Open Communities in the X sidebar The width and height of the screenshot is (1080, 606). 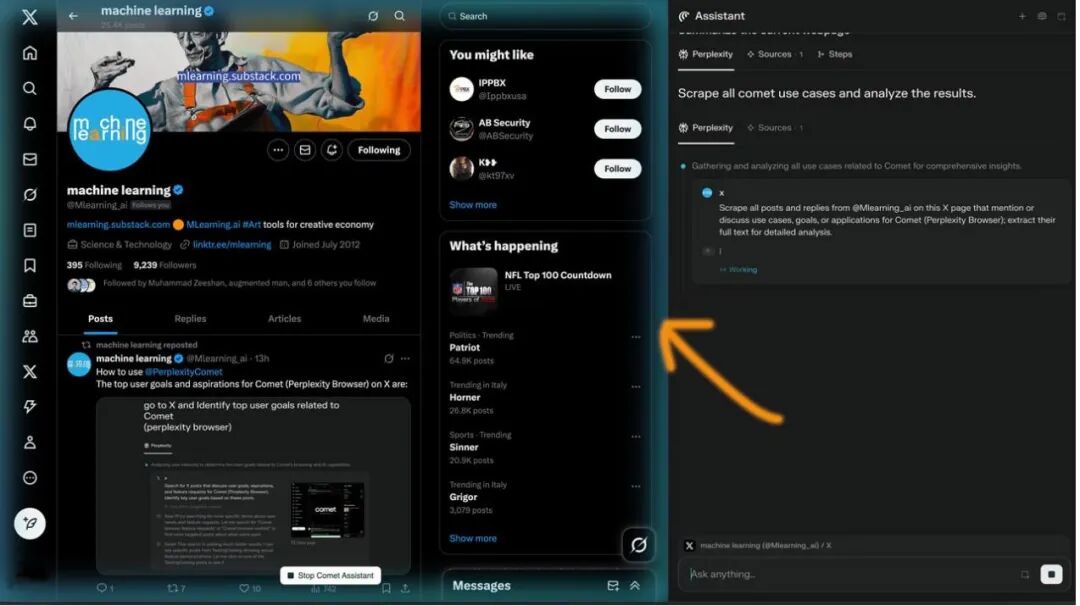pyautogui.click(x=30, y=336)
